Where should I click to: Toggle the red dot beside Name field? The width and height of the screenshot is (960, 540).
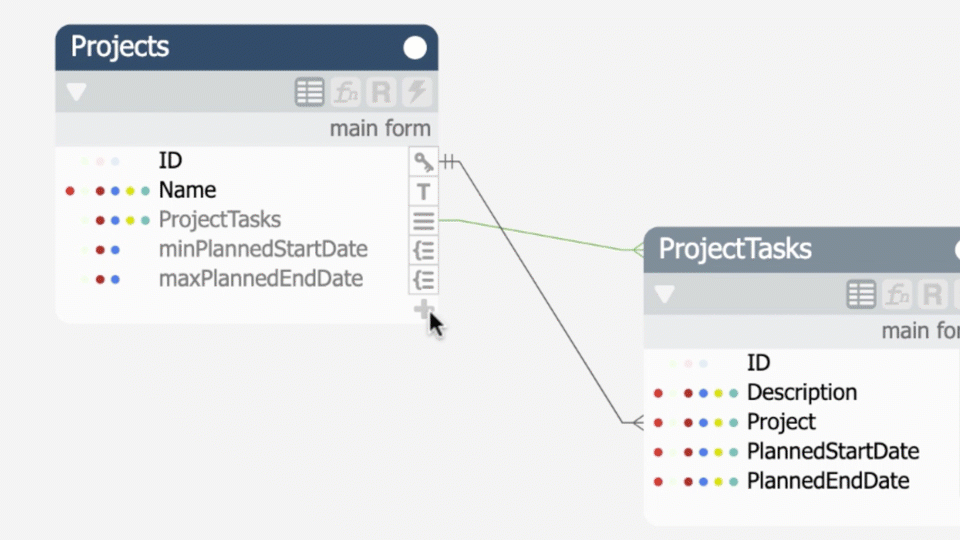70,190
